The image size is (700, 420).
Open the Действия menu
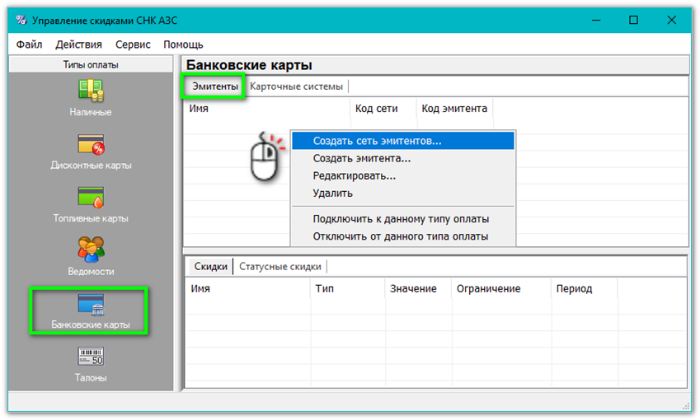coord(78,44)
